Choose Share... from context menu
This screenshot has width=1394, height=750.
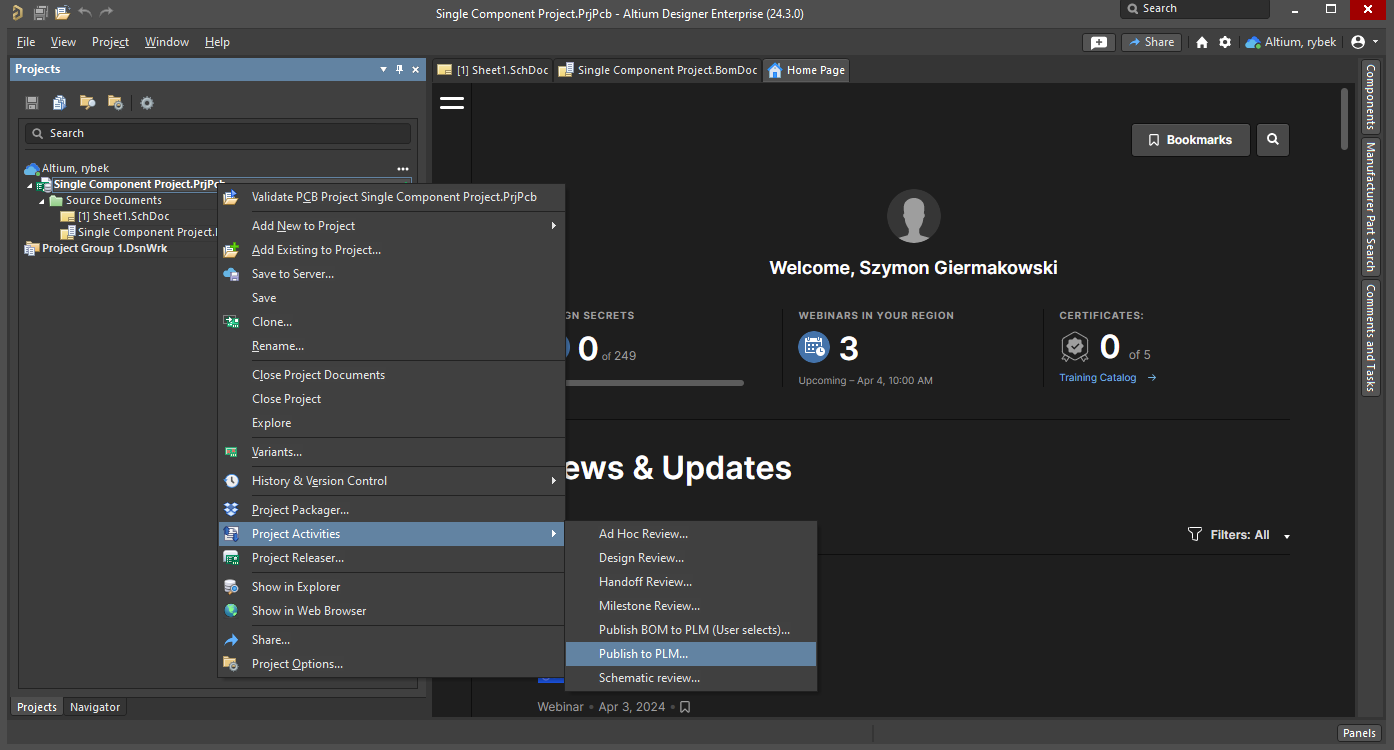tap(392, 640)
